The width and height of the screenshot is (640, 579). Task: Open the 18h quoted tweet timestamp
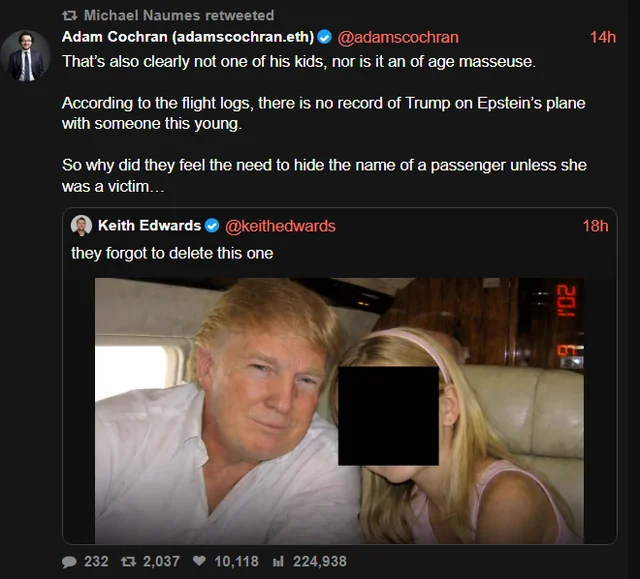tap(596, 226)
